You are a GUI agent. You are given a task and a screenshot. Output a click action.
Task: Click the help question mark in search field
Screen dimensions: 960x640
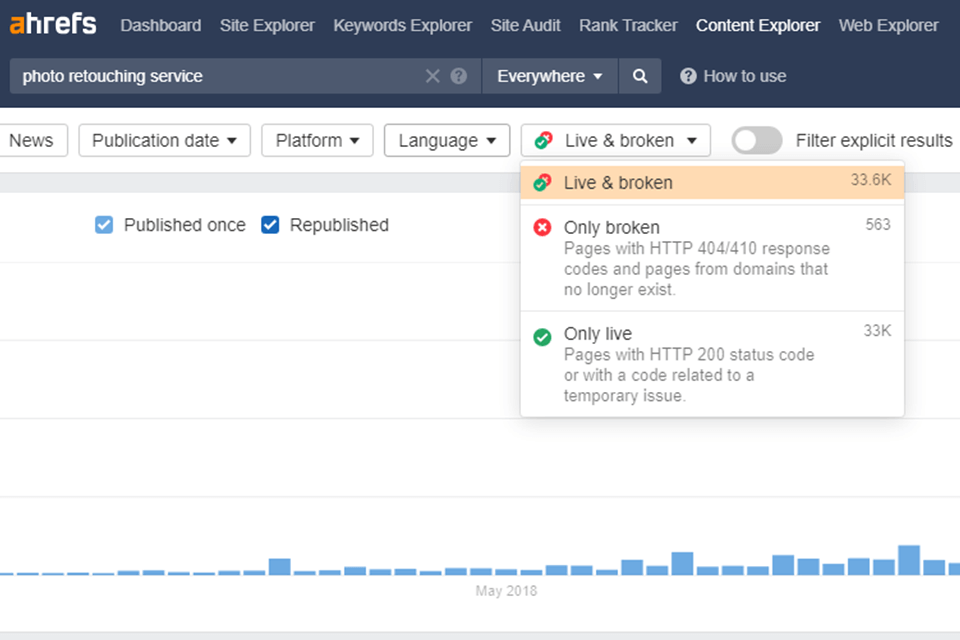click(x=459, y=76)
